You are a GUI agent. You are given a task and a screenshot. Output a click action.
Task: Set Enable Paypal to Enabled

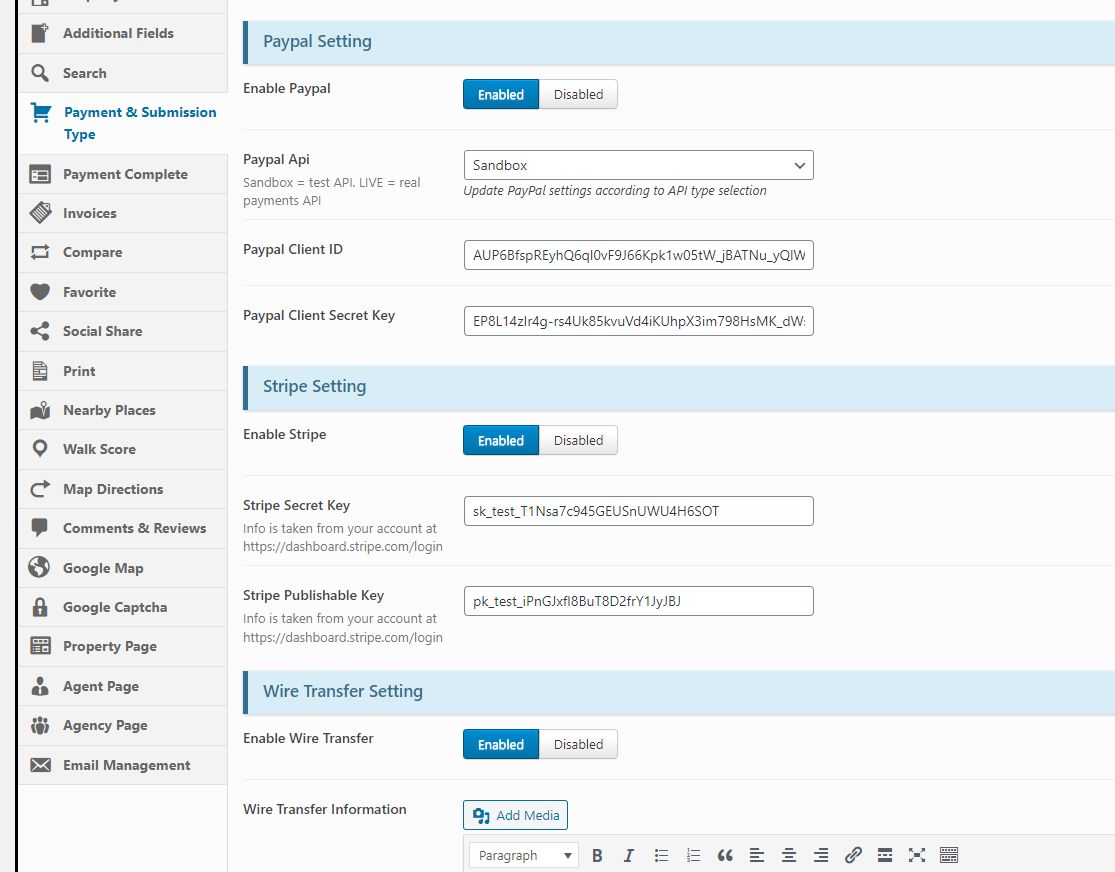coord(501,94)
